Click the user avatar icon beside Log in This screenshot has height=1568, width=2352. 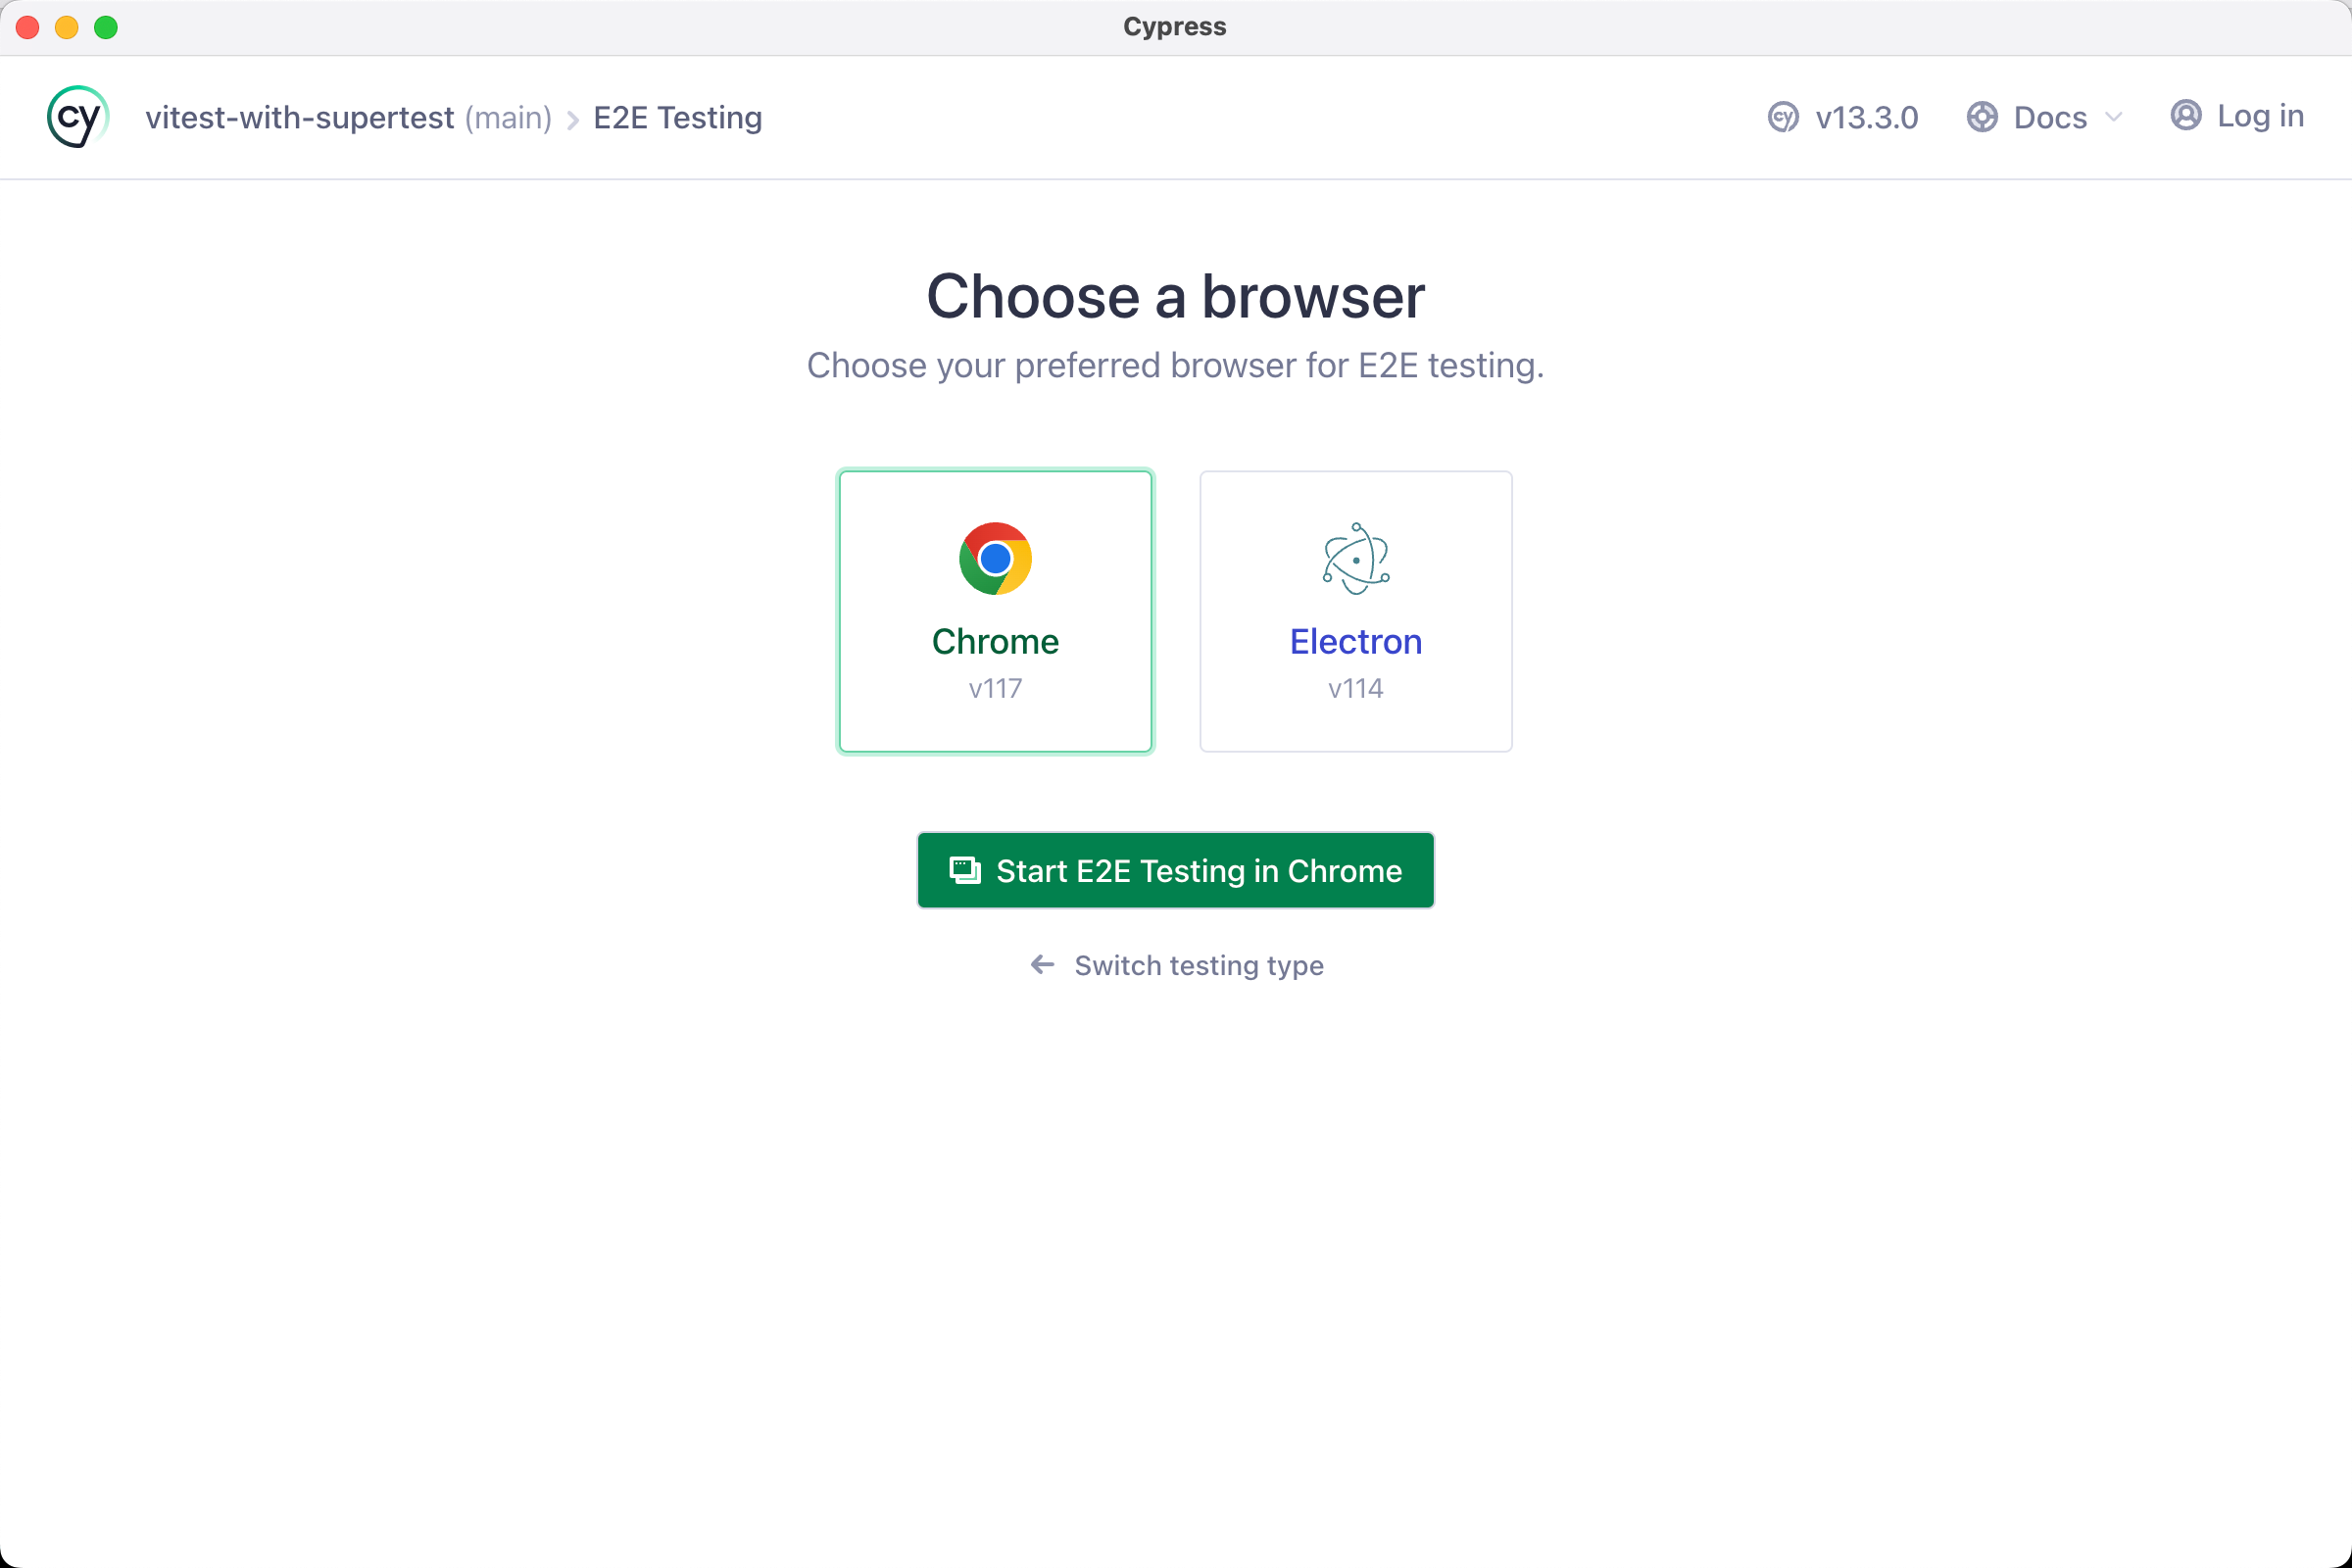coord(2185,115)
